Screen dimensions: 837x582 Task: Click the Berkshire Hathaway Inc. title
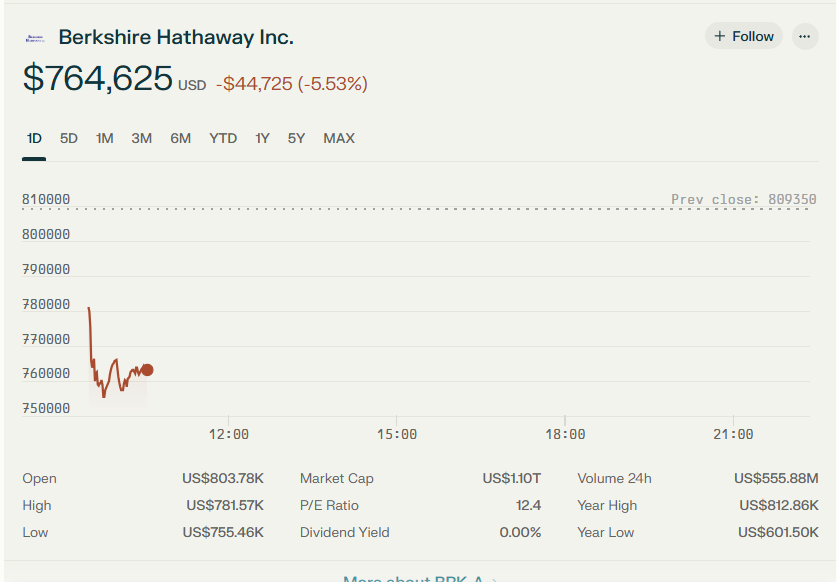(176, 37)
